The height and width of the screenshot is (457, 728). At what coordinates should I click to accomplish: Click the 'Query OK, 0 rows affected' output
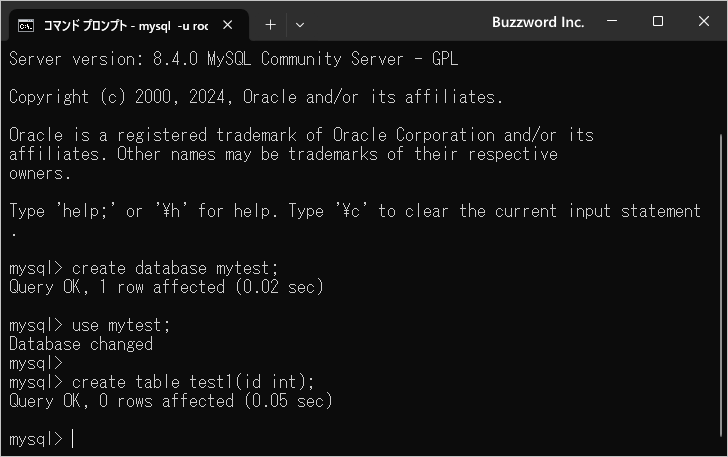click(171, 401)
